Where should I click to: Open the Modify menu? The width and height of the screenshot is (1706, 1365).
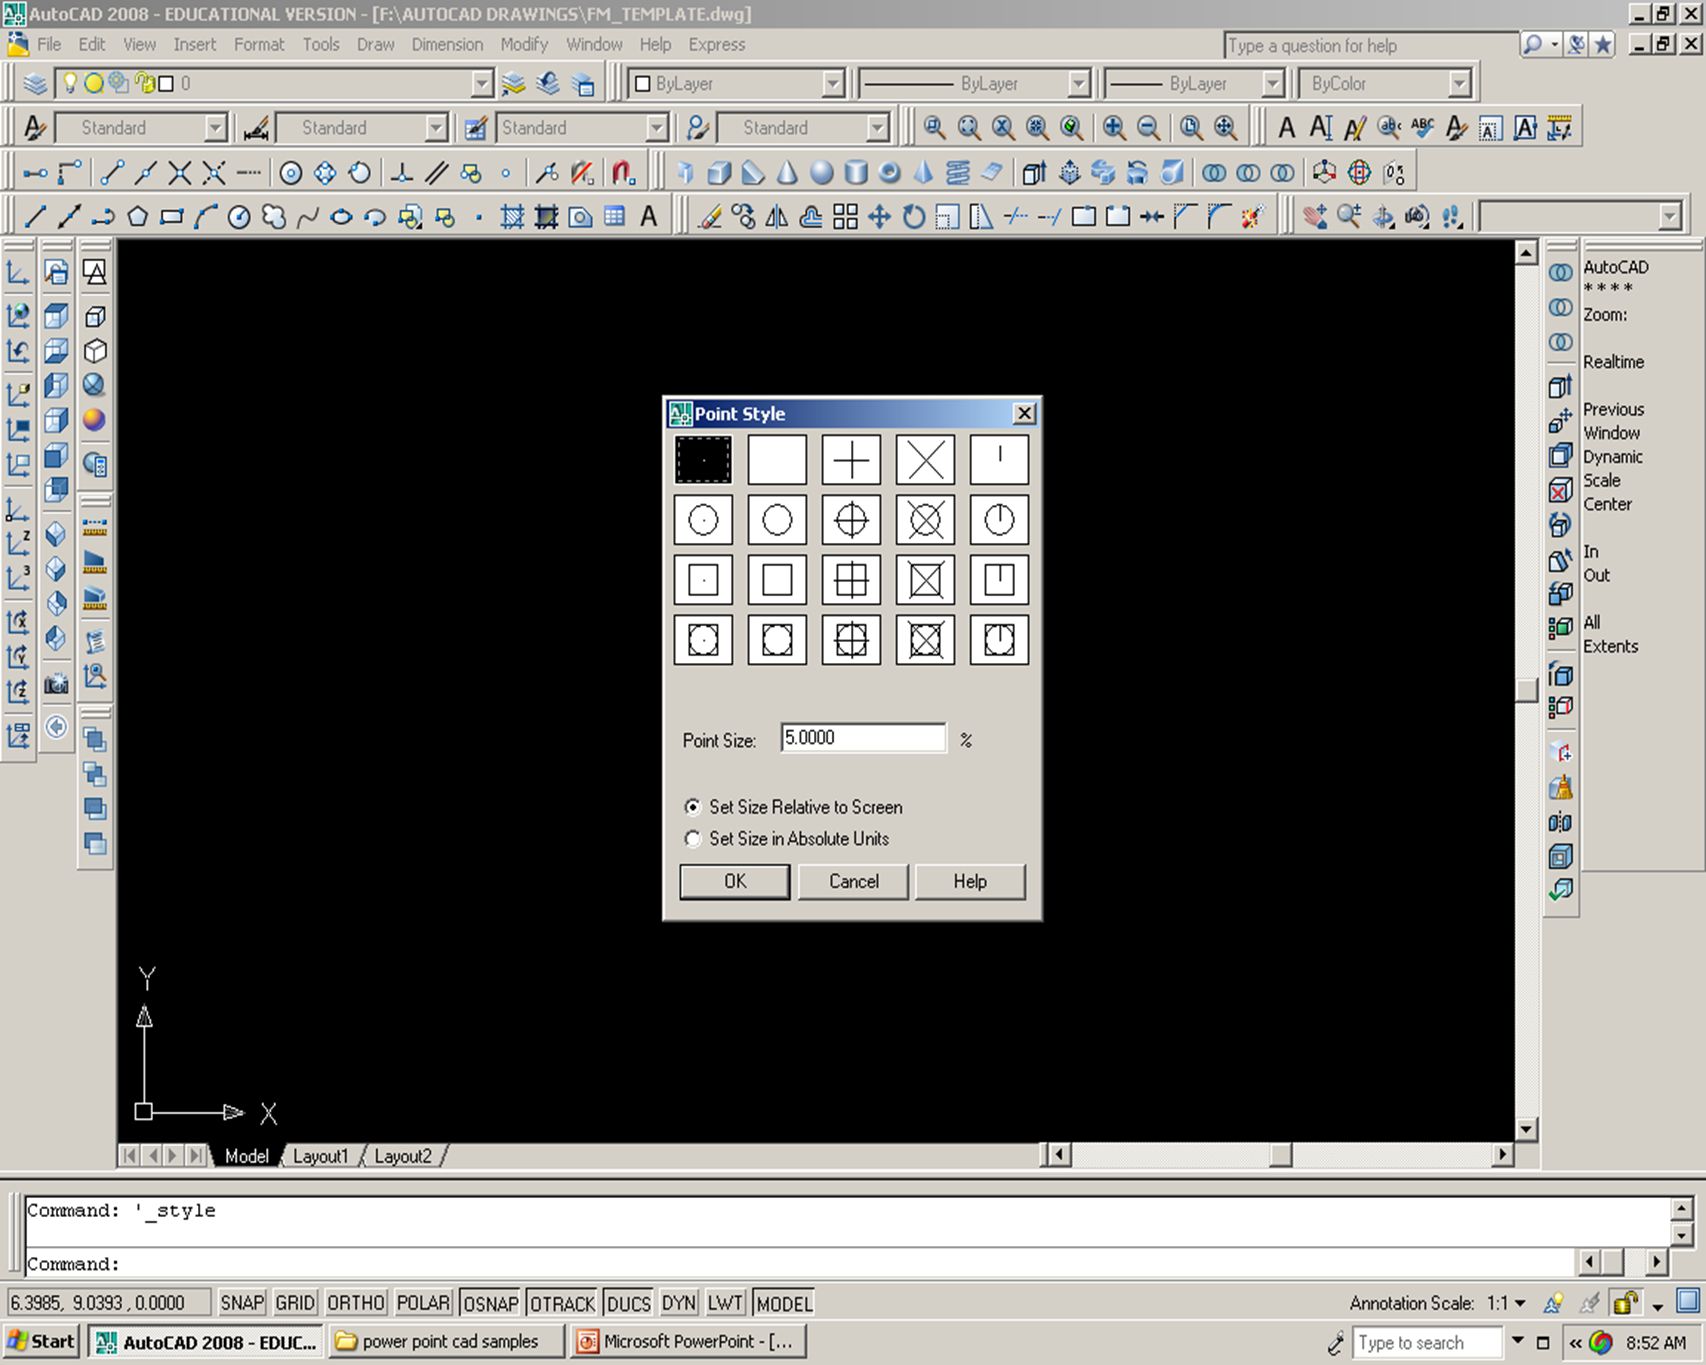point(524,44)
